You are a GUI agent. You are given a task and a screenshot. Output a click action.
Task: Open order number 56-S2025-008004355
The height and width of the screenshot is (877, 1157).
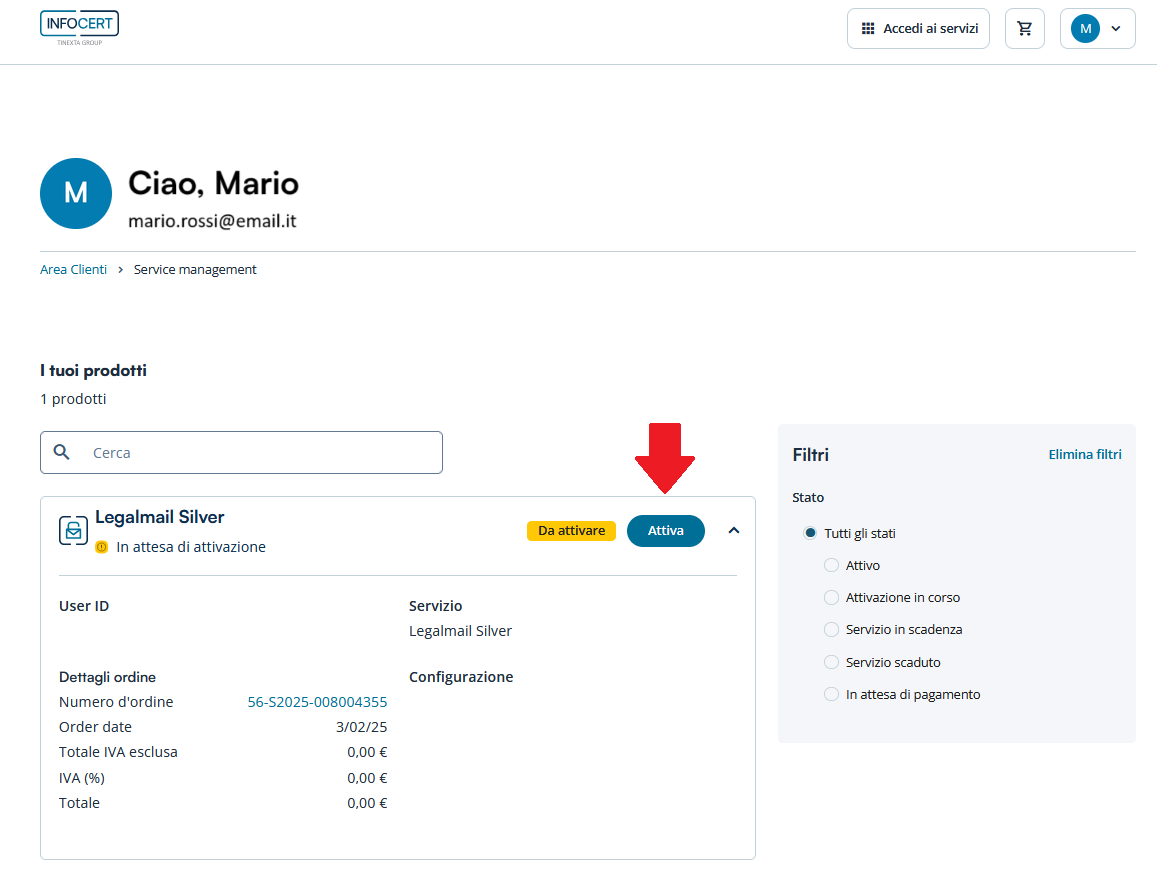[317, 702]
